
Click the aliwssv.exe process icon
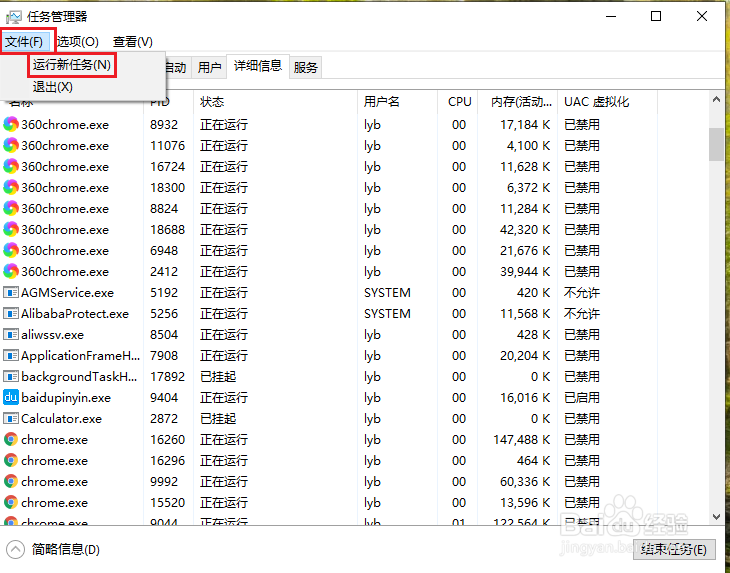click(x=11, y=334)
